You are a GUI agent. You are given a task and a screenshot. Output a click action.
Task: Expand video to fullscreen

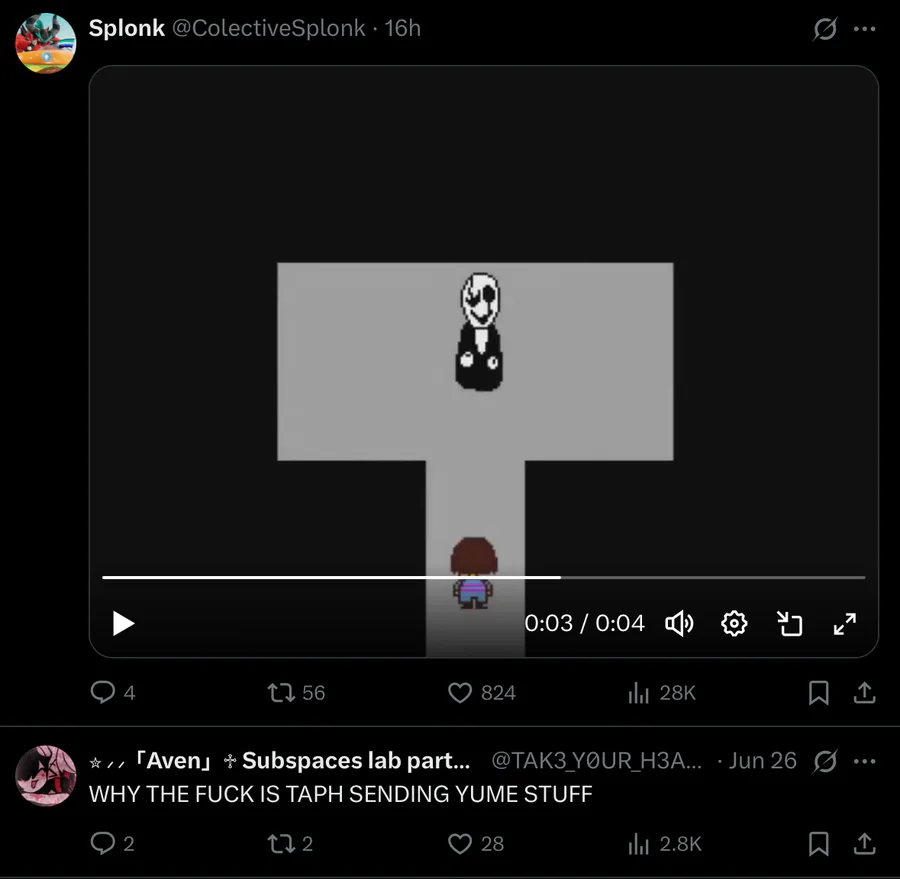point(844,624)
